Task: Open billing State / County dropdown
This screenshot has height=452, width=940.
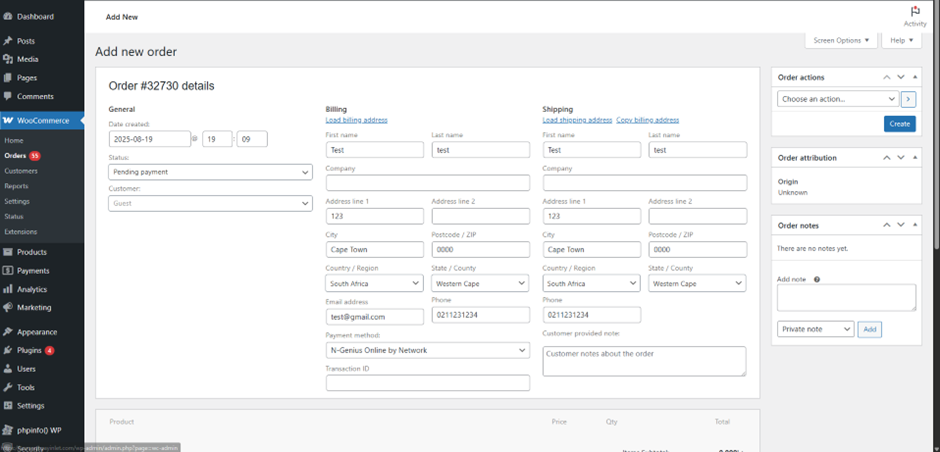Action: (481, 283)
